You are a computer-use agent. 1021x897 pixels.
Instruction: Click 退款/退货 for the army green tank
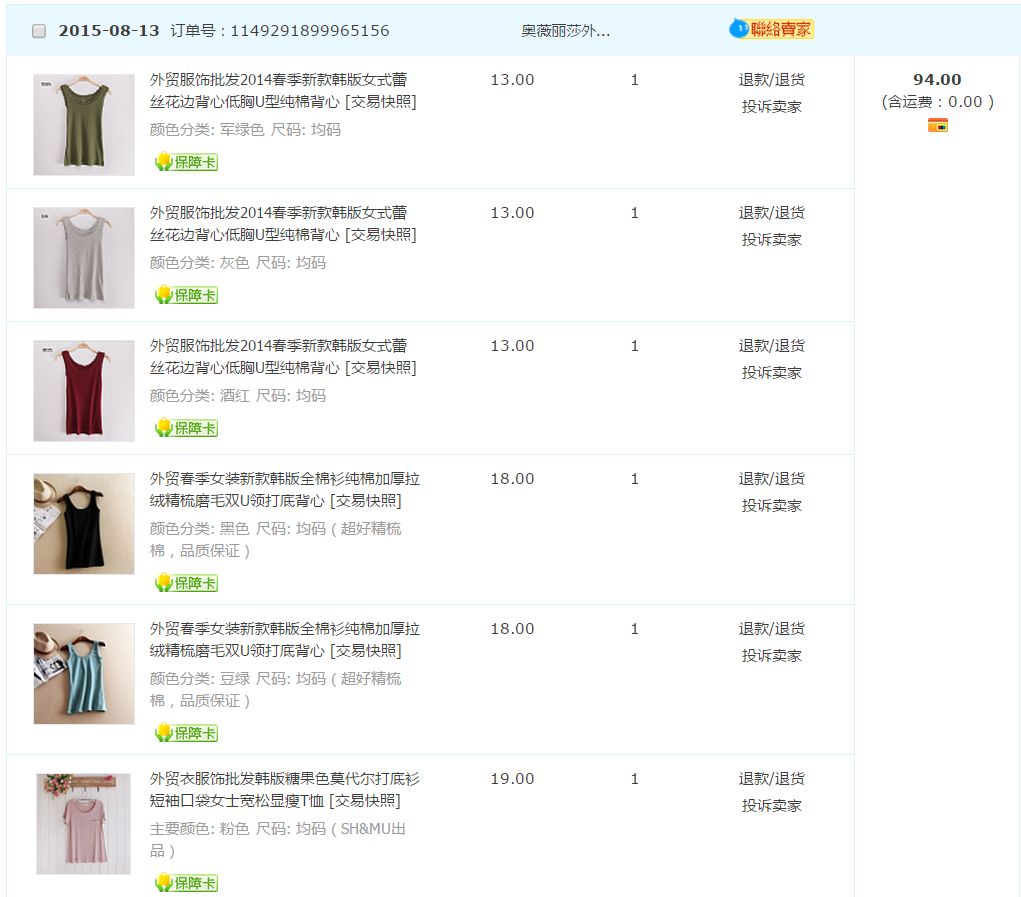(771, 80)
